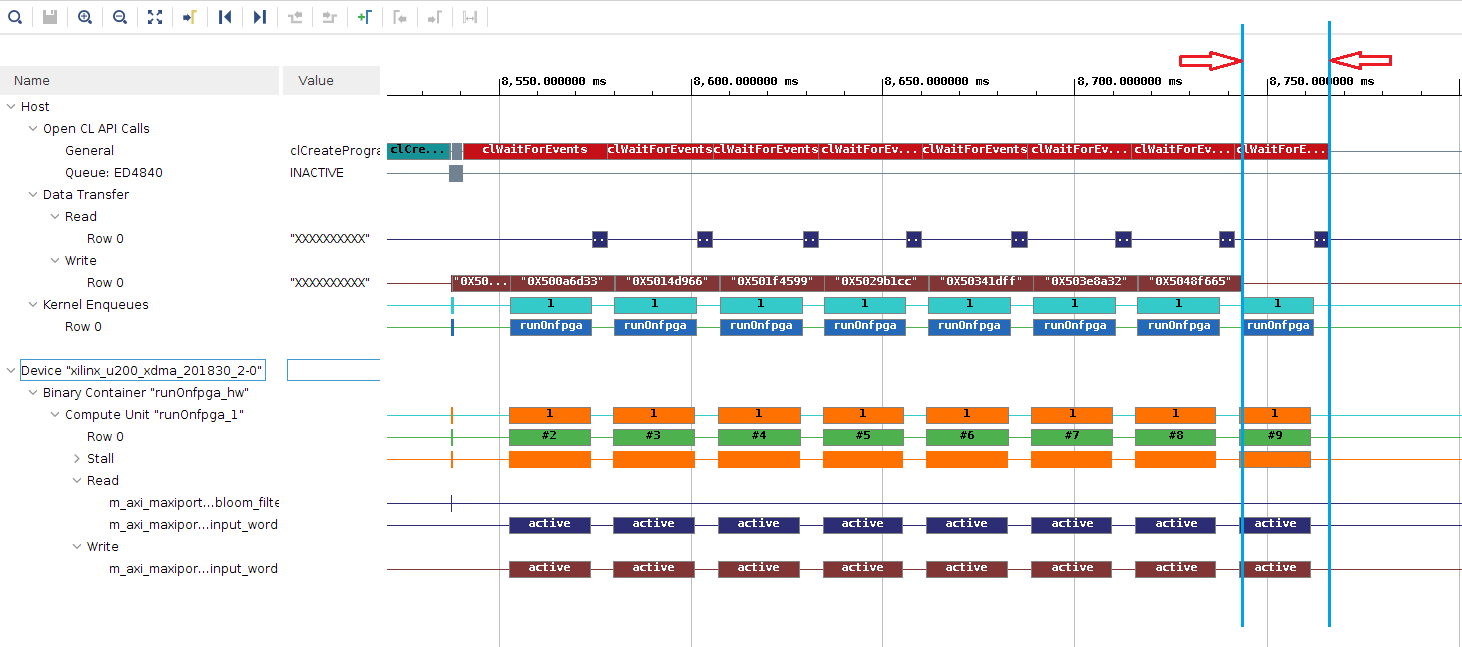Click the green #5 compute unit block
The height and width of the screenshot is (647, 1462).
(862, 437)
